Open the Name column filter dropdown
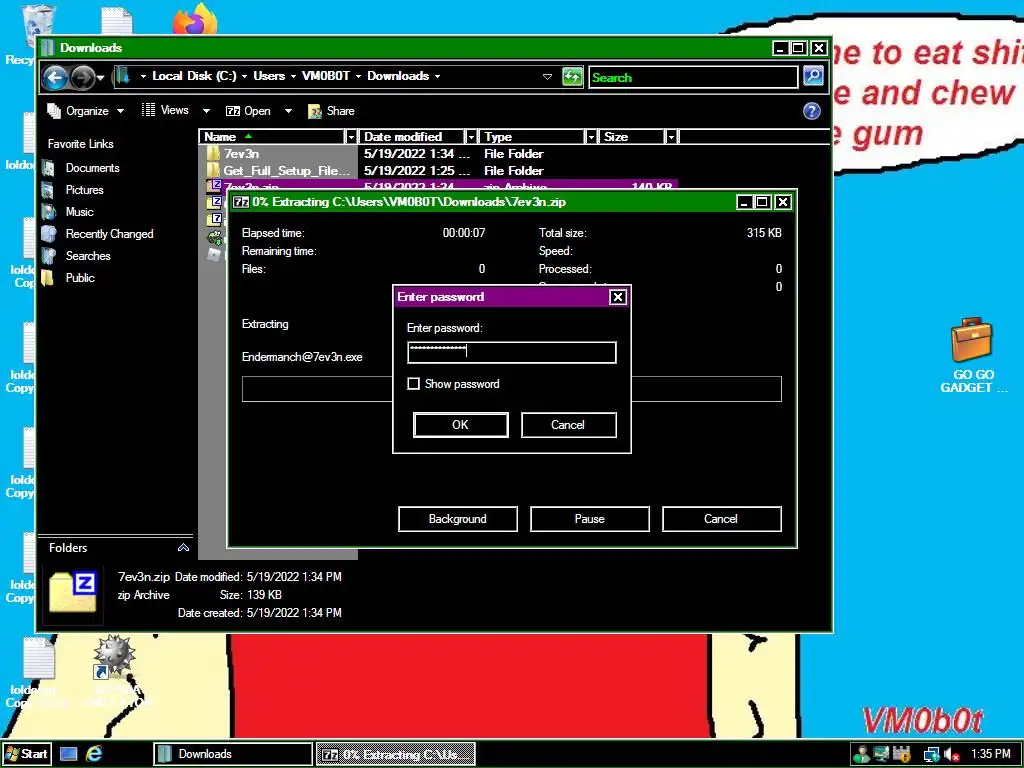 351,136
